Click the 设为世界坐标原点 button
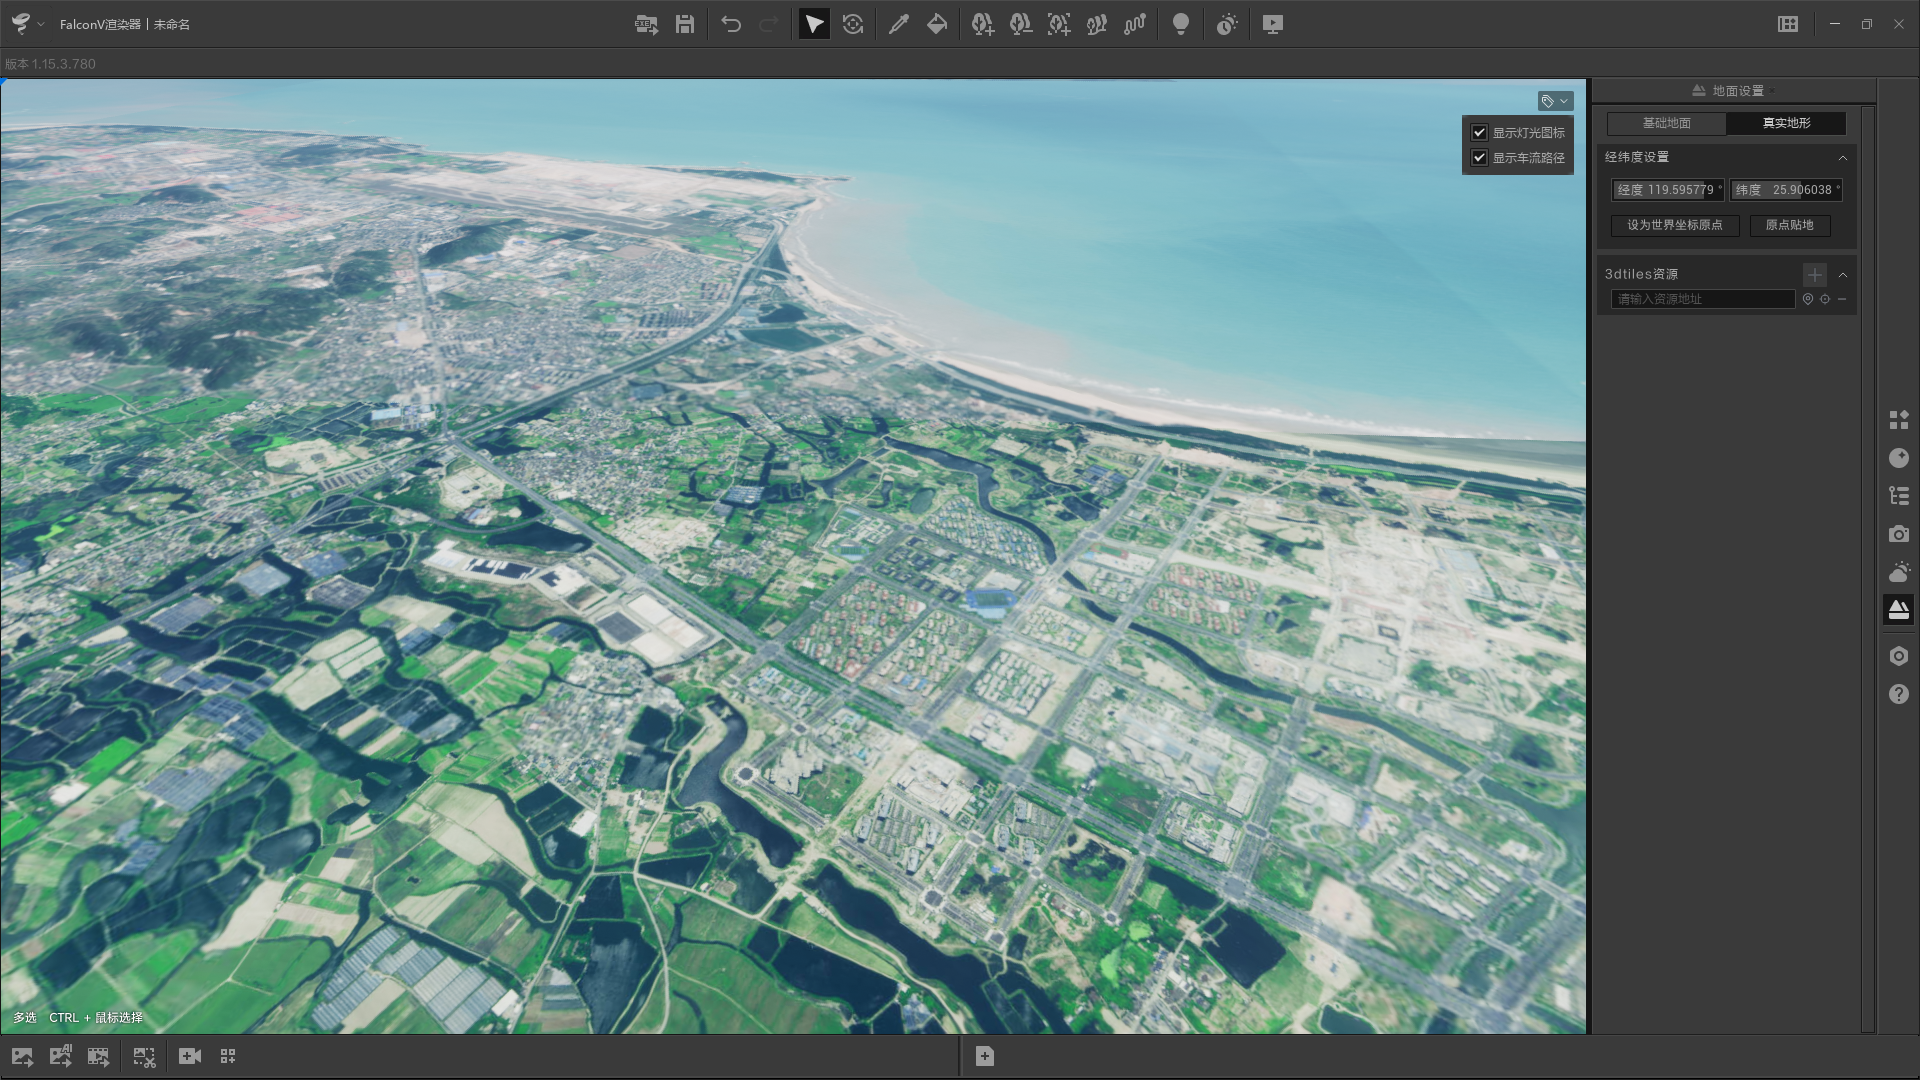 point(1674,225)
